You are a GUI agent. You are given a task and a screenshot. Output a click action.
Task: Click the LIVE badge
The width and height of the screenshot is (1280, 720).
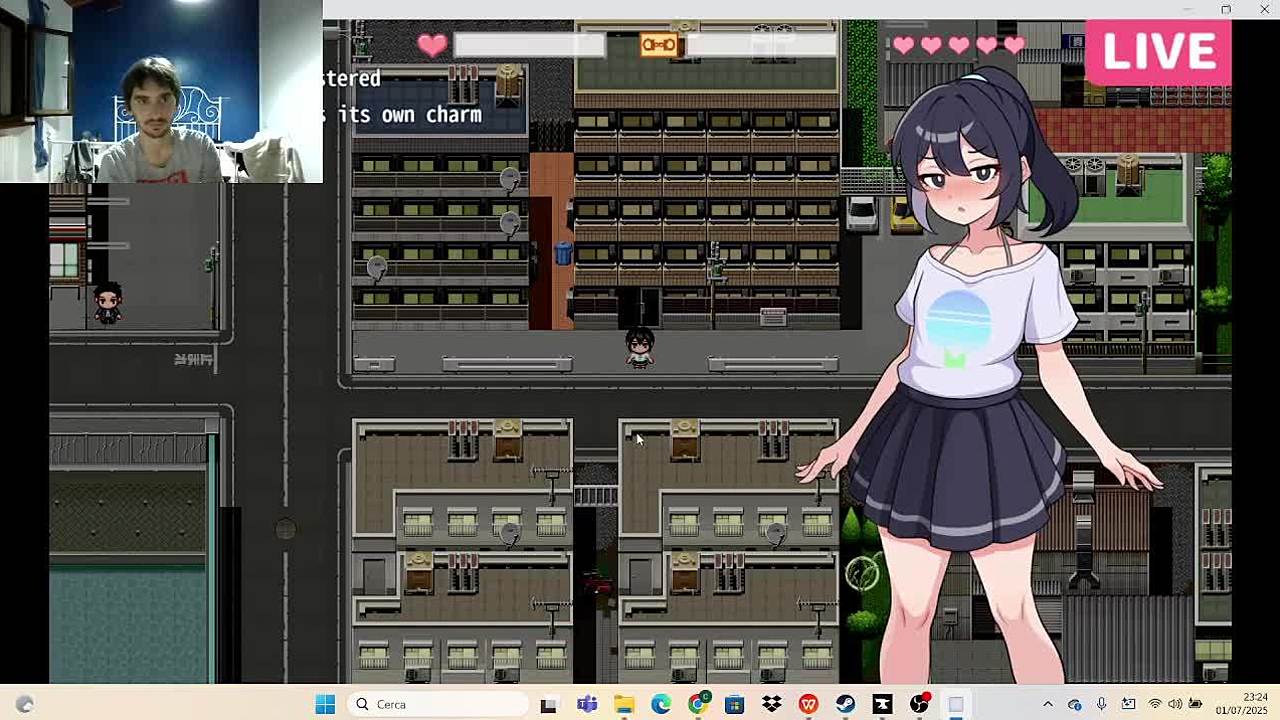[x=1158, y=52]
